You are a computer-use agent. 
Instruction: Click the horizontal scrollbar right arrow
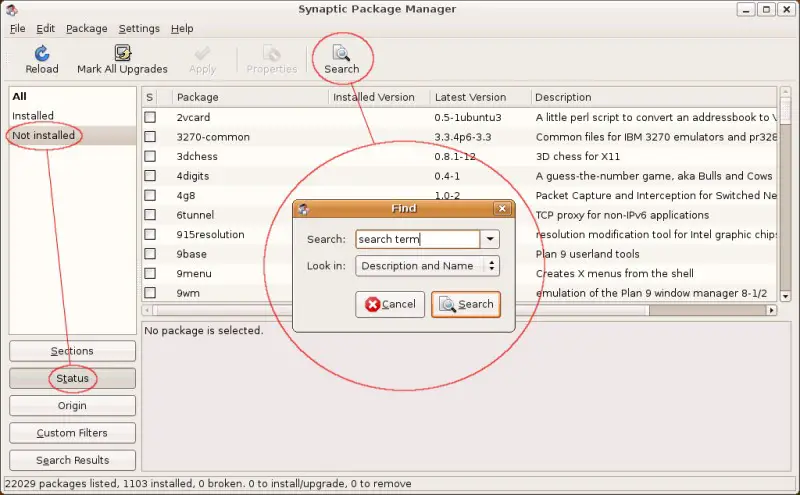click(x=771, y=310)
